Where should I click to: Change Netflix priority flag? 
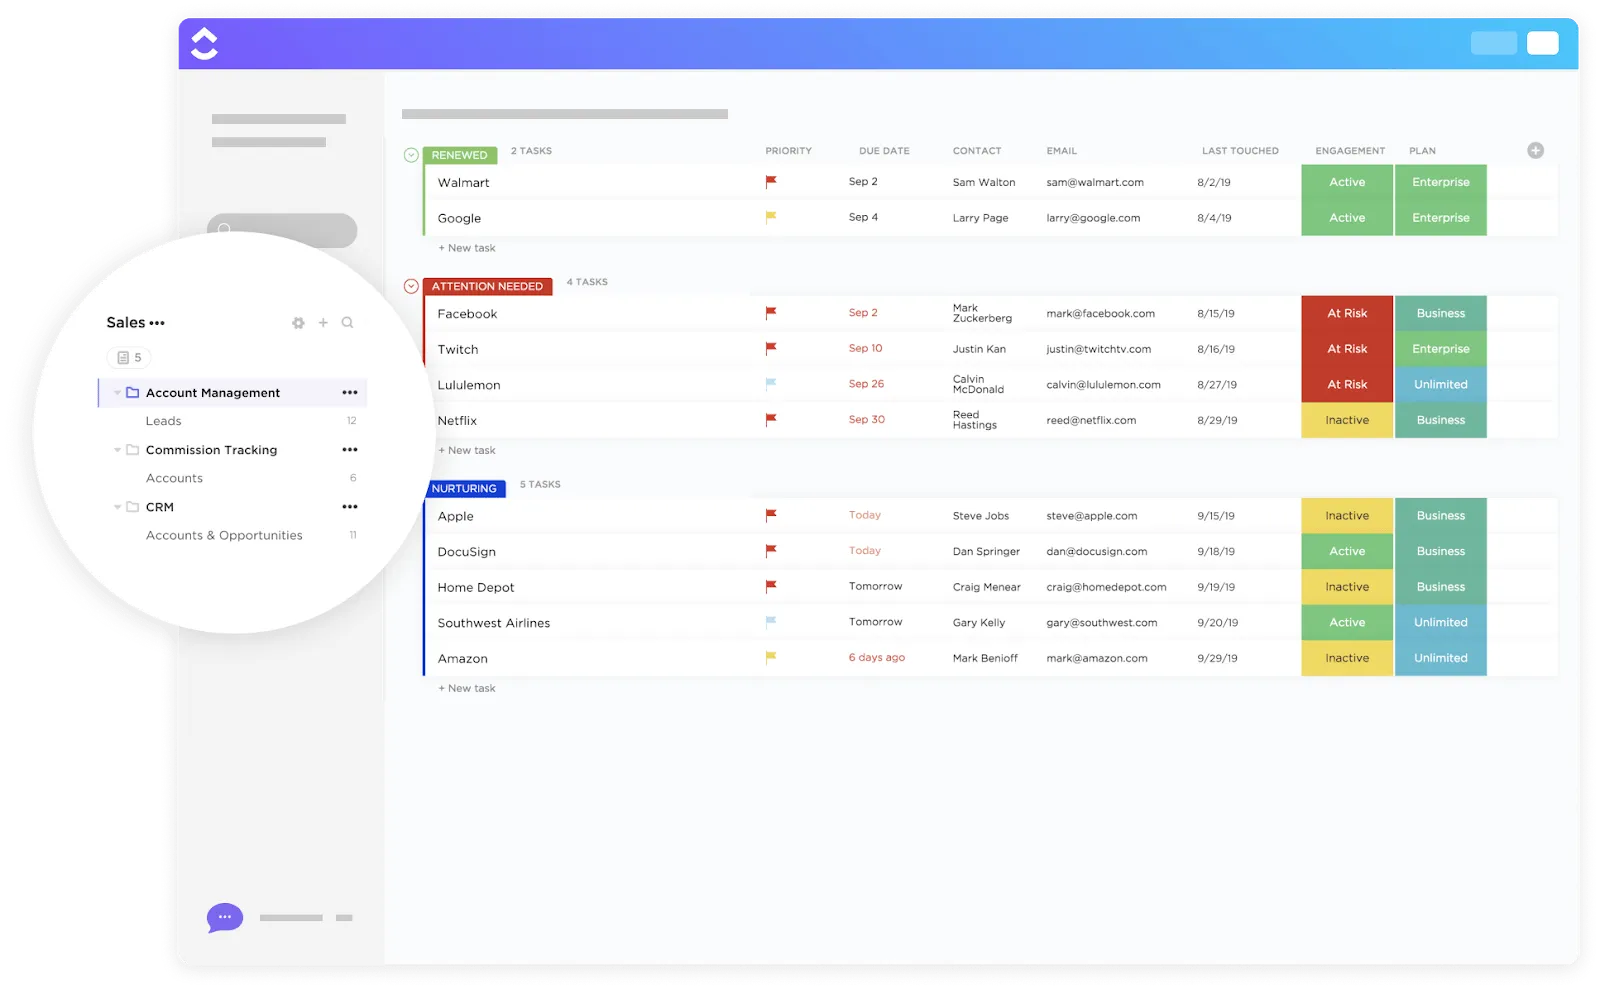[771, 420]
